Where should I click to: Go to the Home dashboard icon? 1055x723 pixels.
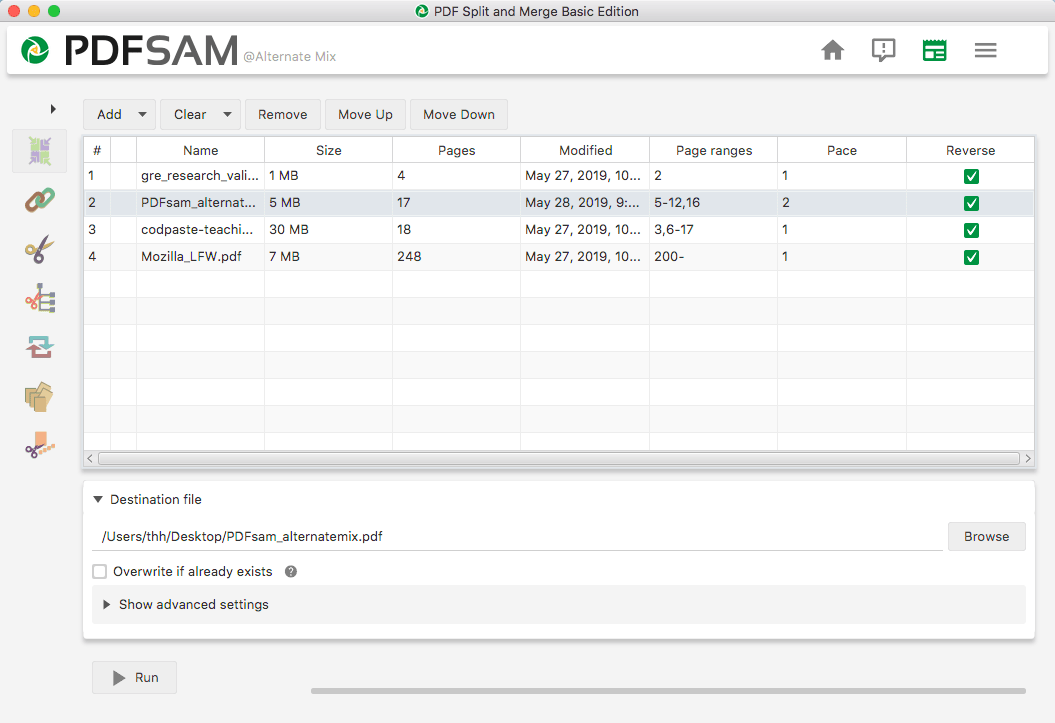(832, 50)
